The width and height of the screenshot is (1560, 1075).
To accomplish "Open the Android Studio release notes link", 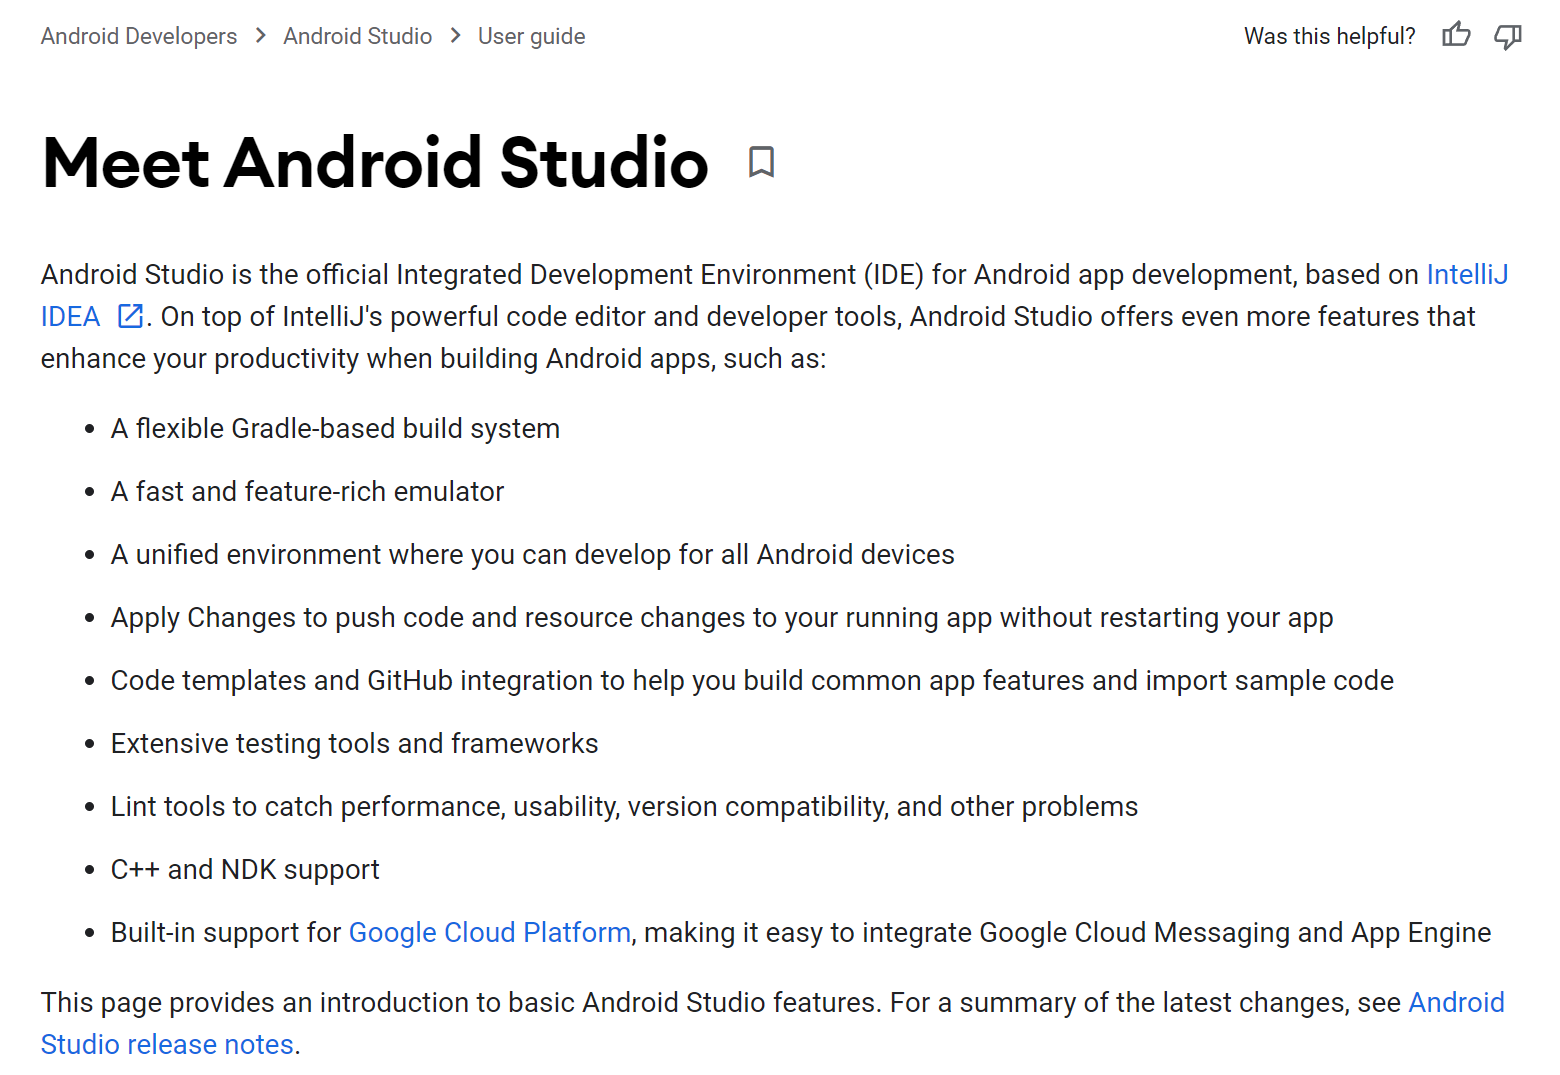I will [x=167, y=1044].
